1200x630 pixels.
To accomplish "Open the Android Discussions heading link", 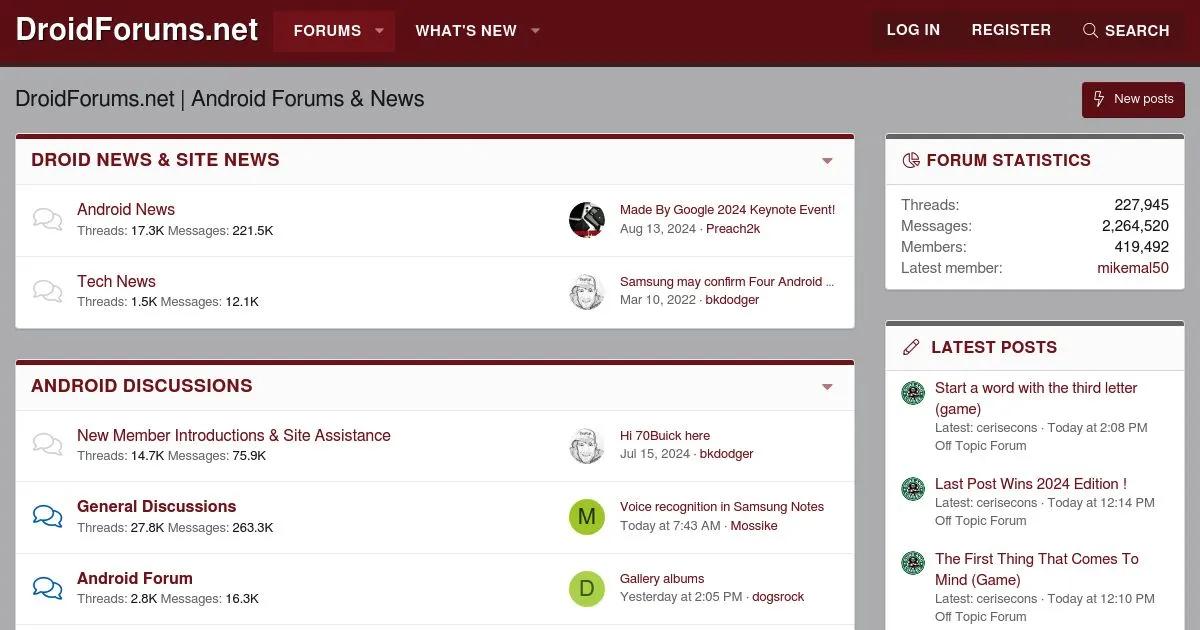I will click(x=142, y=386).
